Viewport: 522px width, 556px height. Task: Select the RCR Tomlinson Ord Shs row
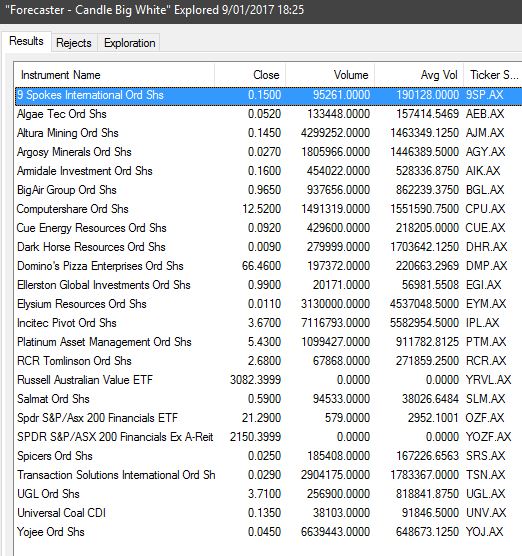[268, 361]
